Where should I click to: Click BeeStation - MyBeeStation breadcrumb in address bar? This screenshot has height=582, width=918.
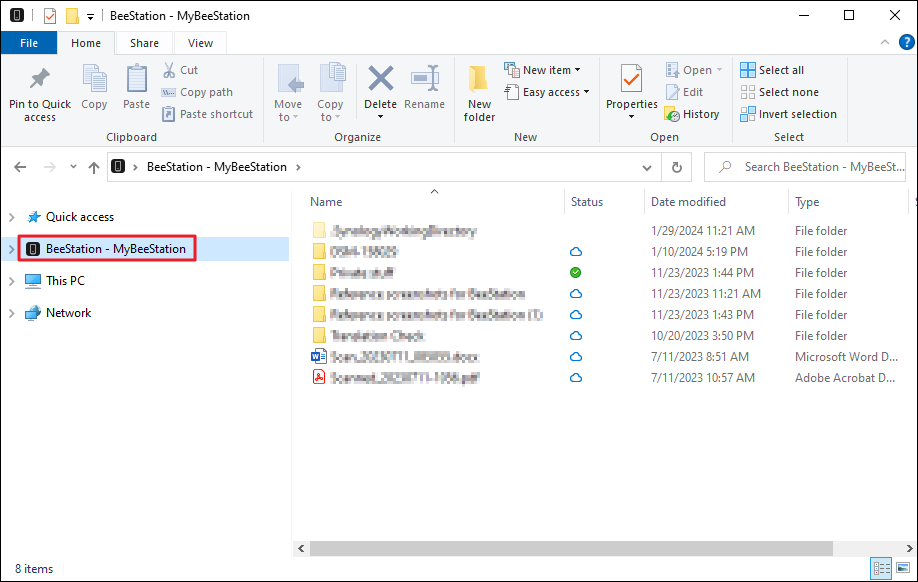217,167
